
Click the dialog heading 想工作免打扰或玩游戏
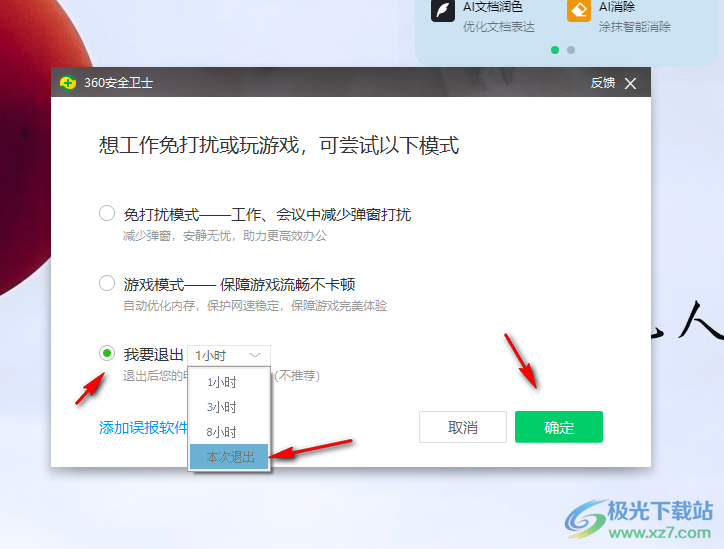click(279, 145)
